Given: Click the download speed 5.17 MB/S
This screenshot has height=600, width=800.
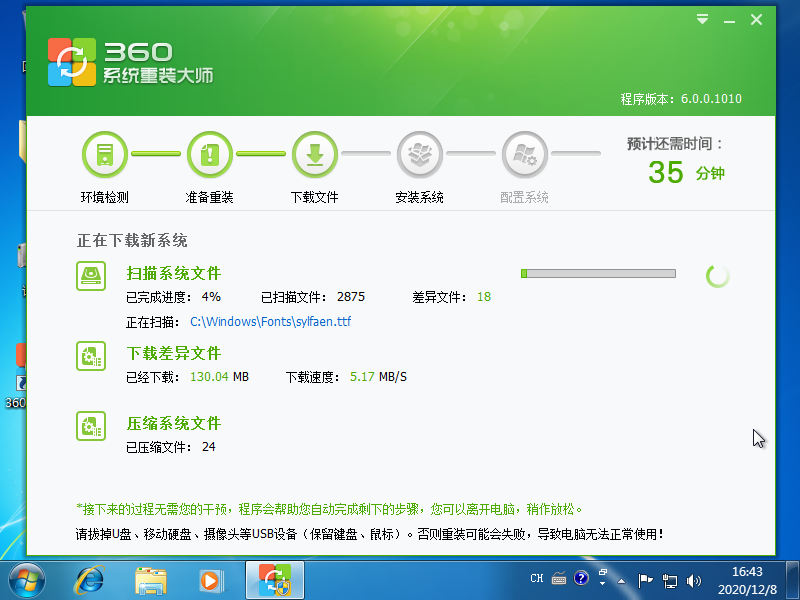Looking at the screenshot, I should (x=378, y=377).
